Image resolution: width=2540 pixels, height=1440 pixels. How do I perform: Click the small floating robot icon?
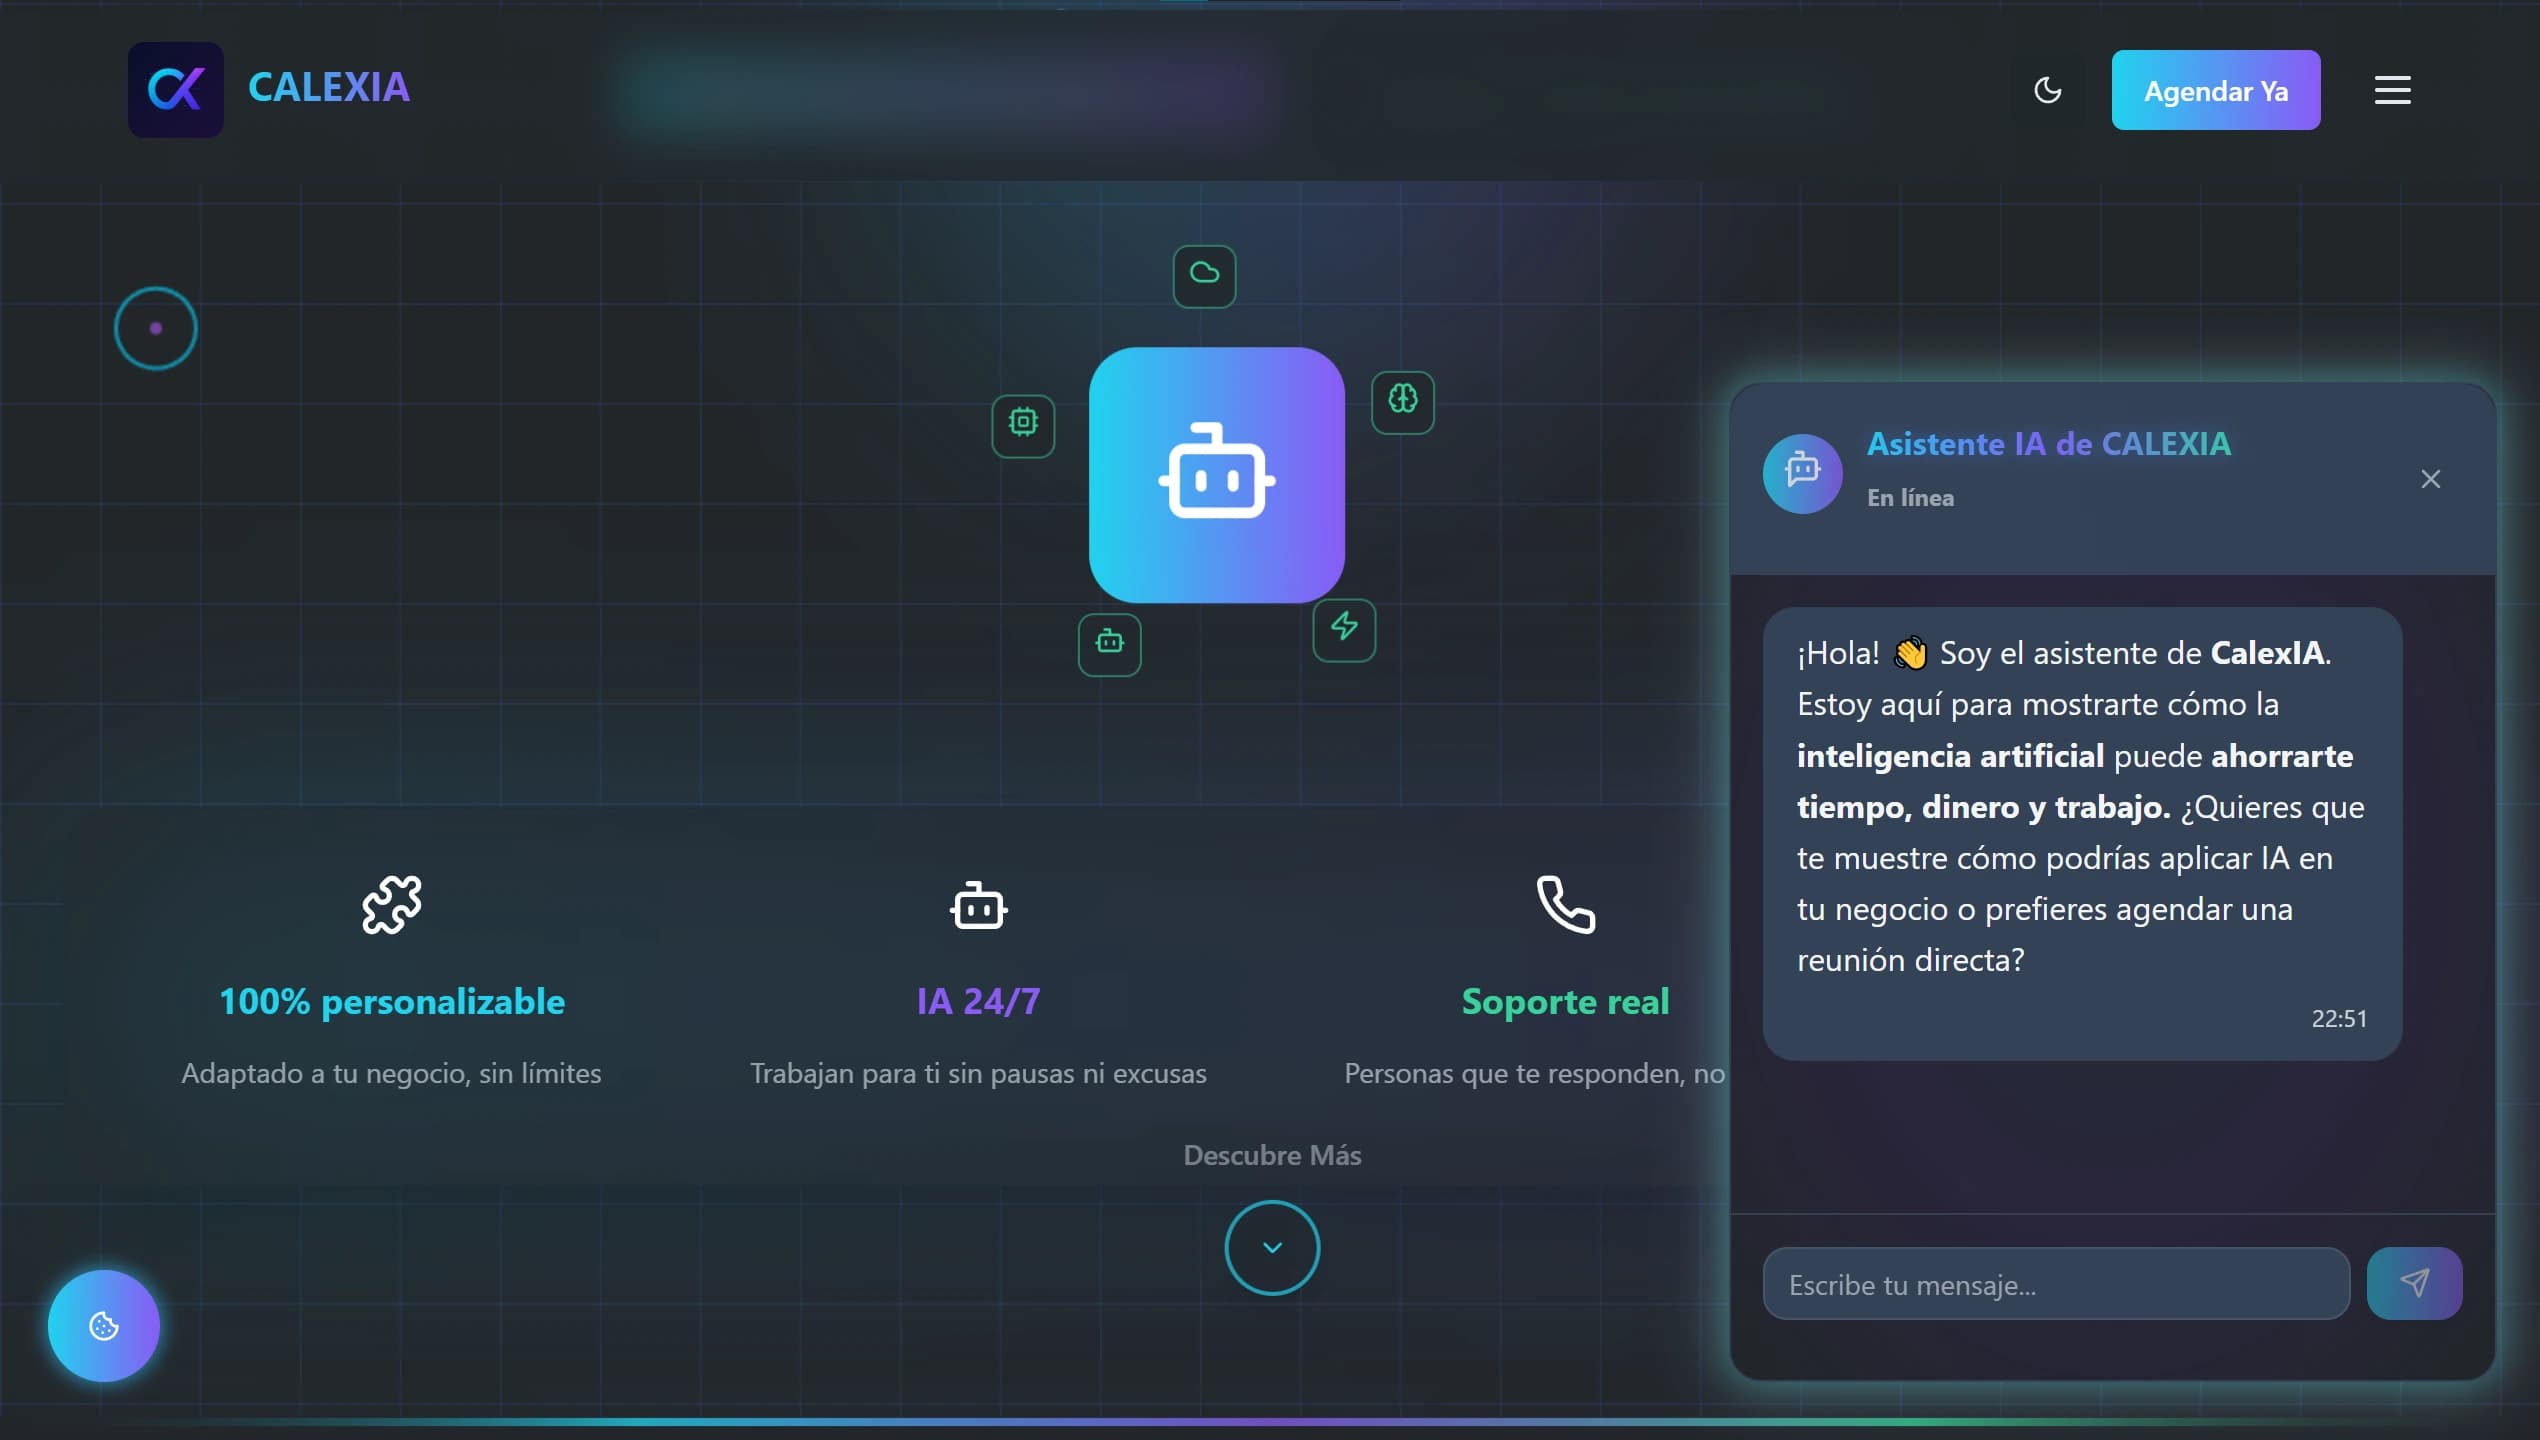click(x=1109, y=643)
